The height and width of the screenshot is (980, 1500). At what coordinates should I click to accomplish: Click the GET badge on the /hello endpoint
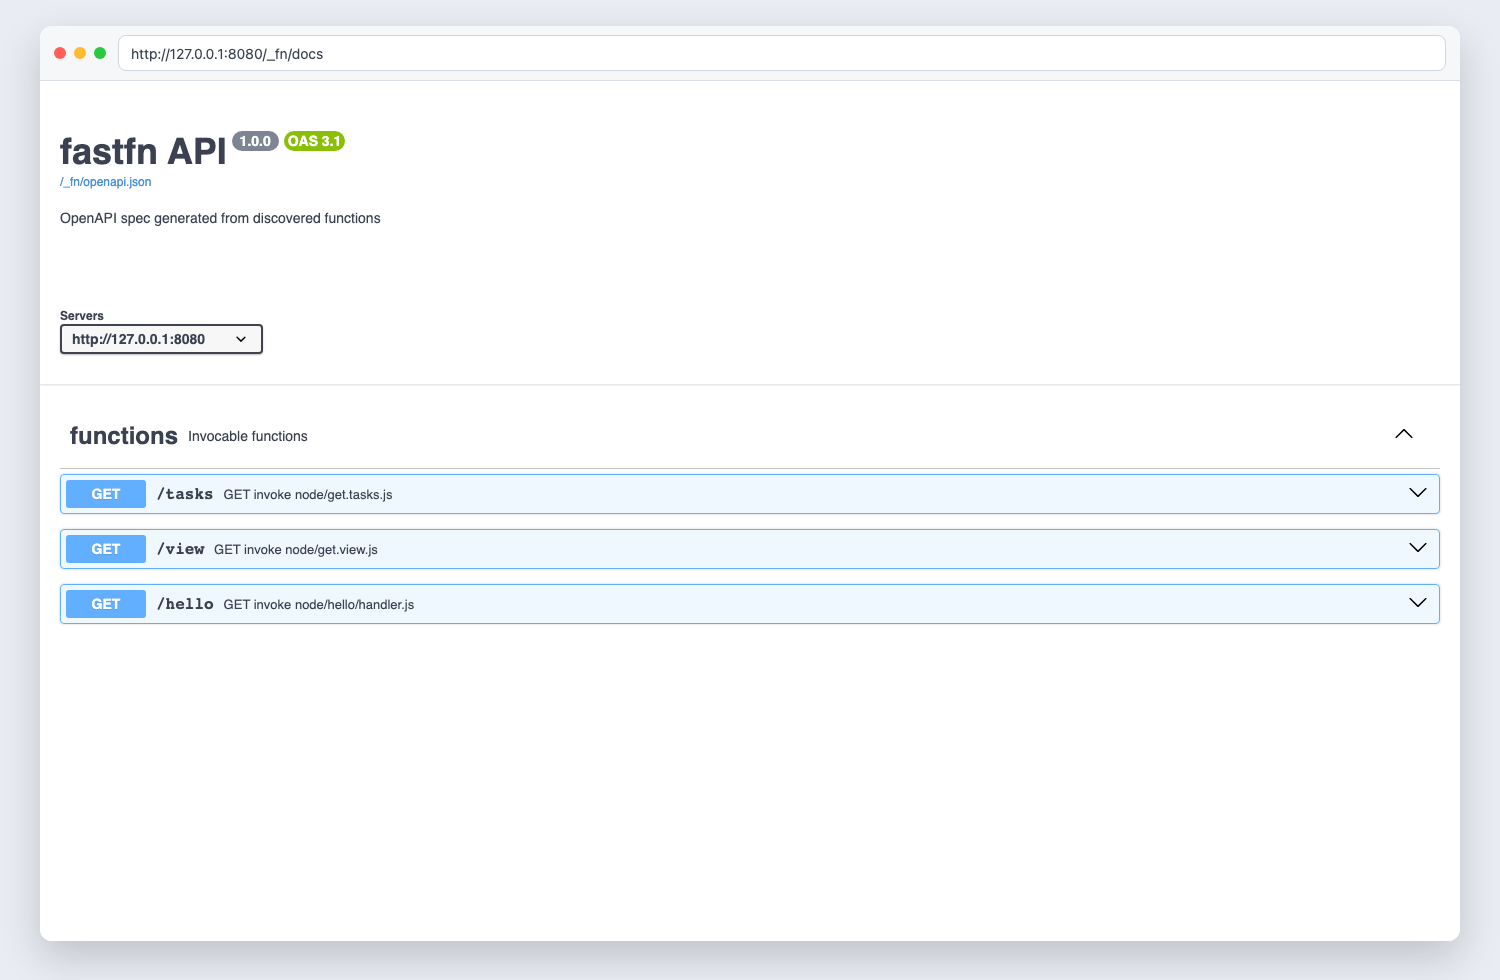(x=105, y=603)
